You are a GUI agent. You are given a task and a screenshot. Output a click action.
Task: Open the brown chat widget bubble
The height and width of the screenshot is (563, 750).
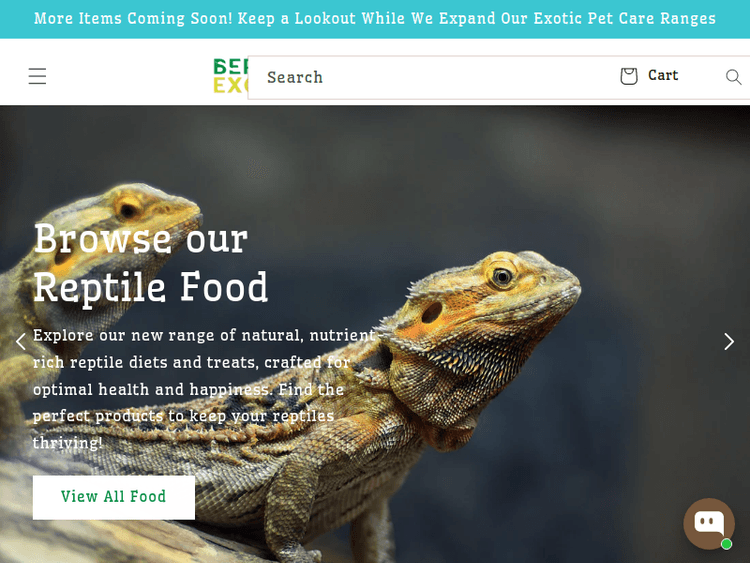tap(709, 524)
